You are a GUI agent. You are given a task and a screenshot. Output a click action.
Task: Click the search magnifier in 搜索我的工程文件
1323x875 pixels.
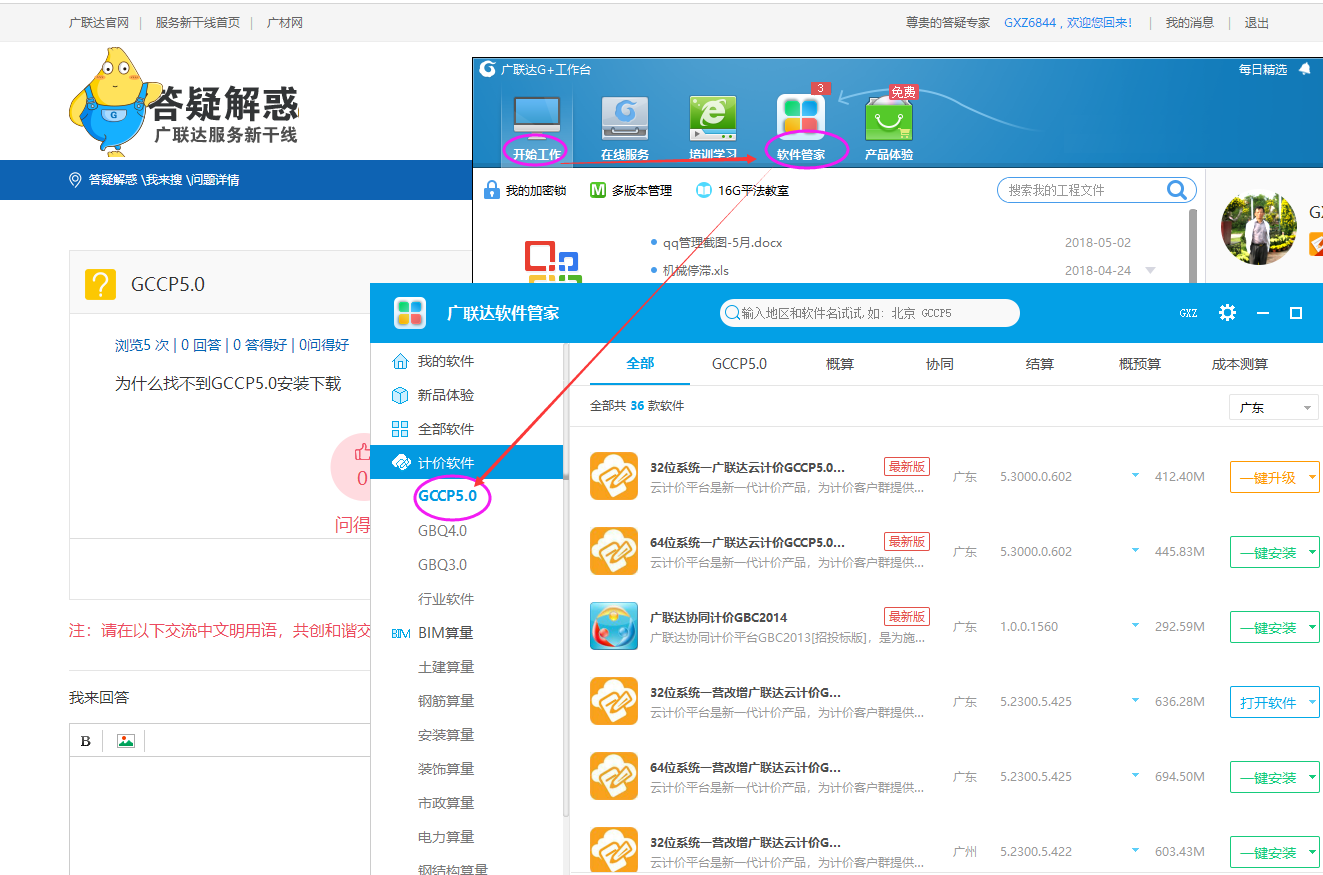point(1177,190)
